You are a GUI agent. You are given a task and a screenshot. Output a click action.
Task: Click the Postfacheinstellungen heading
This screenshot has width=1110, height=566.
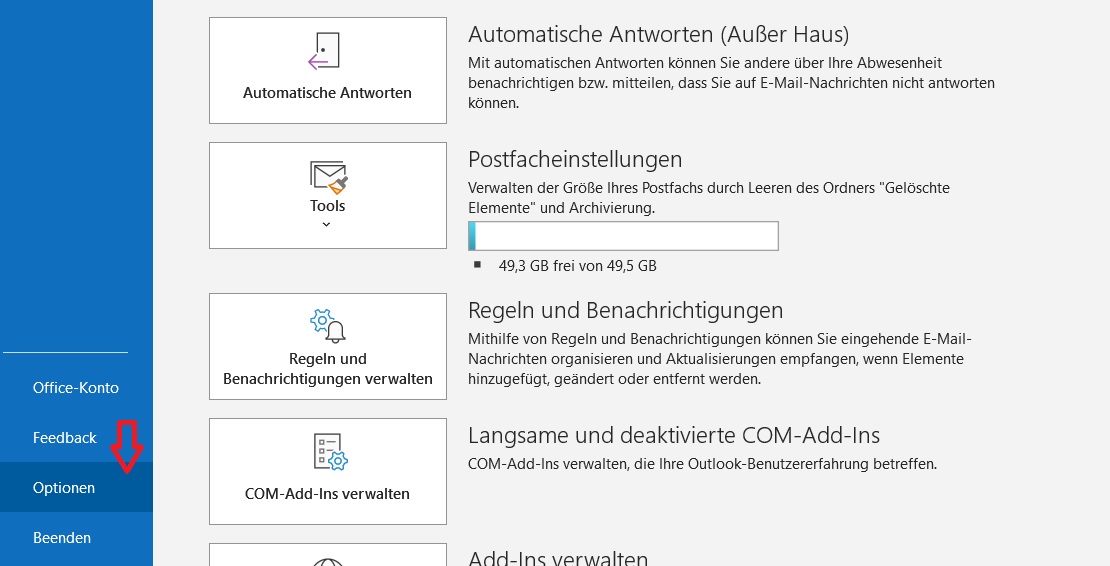pos(575,159)
